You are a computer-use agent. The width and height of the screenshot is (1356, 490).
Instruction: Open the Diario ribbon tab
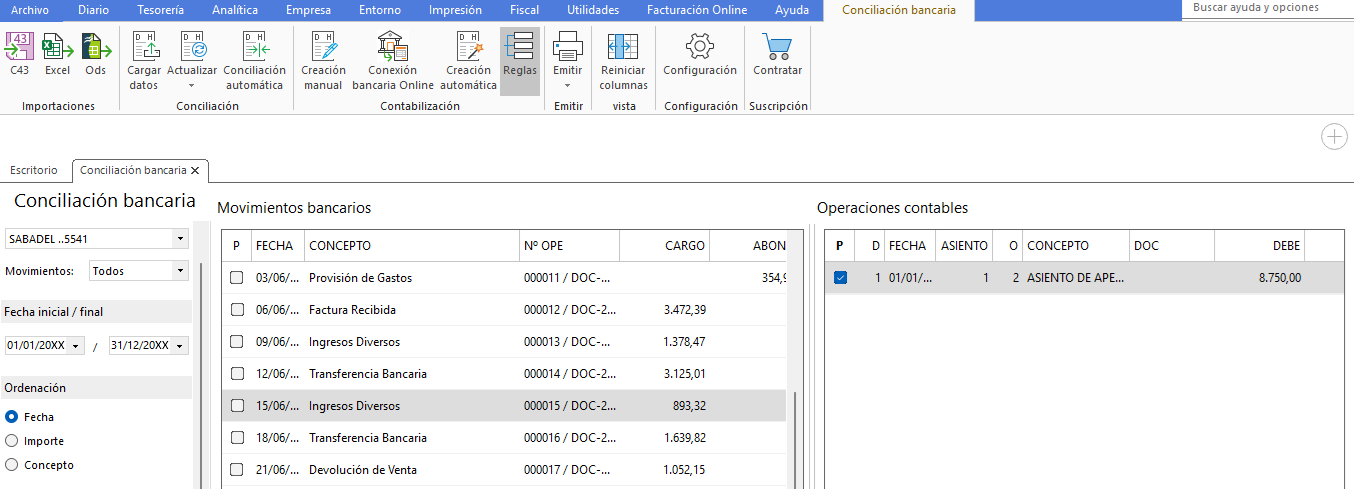tap(95, 10)
